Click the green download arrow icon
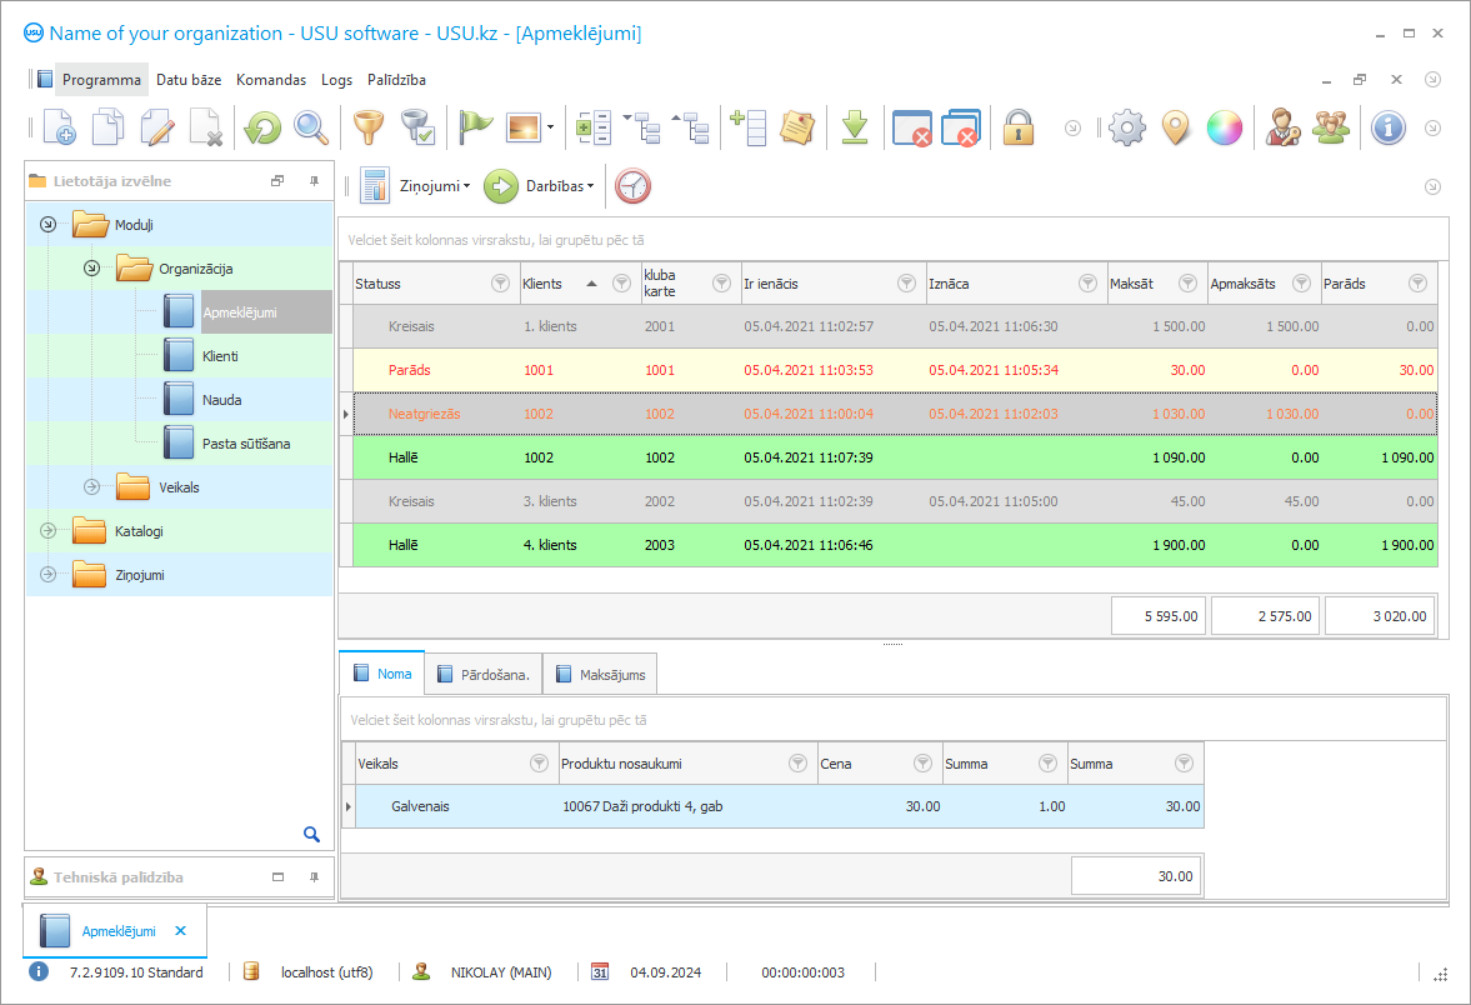This screenshot has height=1005, width=1471. pyautogui.click(x=855, y=128)
